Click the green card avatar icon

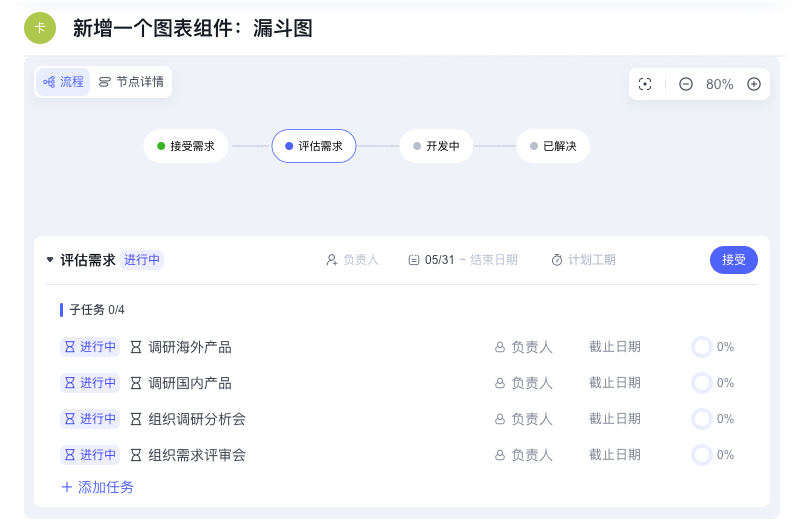pos(40,28)
